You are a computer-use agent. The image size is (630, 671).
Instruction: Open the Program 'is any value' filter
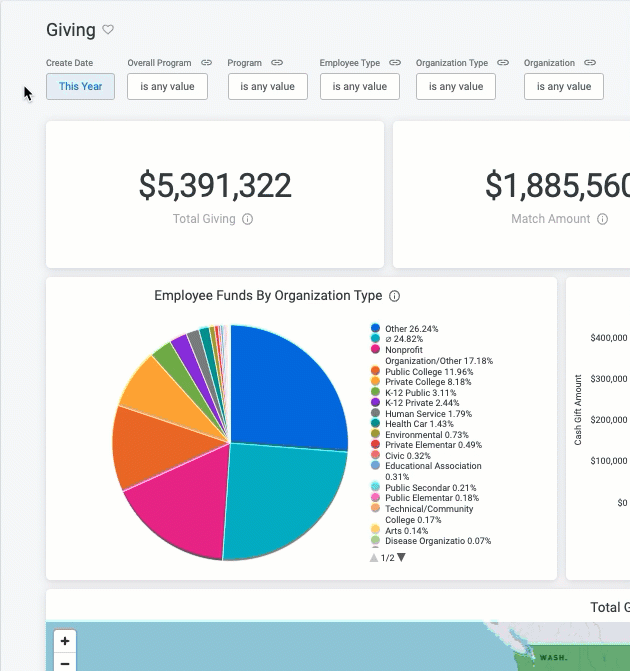point(267,86)
